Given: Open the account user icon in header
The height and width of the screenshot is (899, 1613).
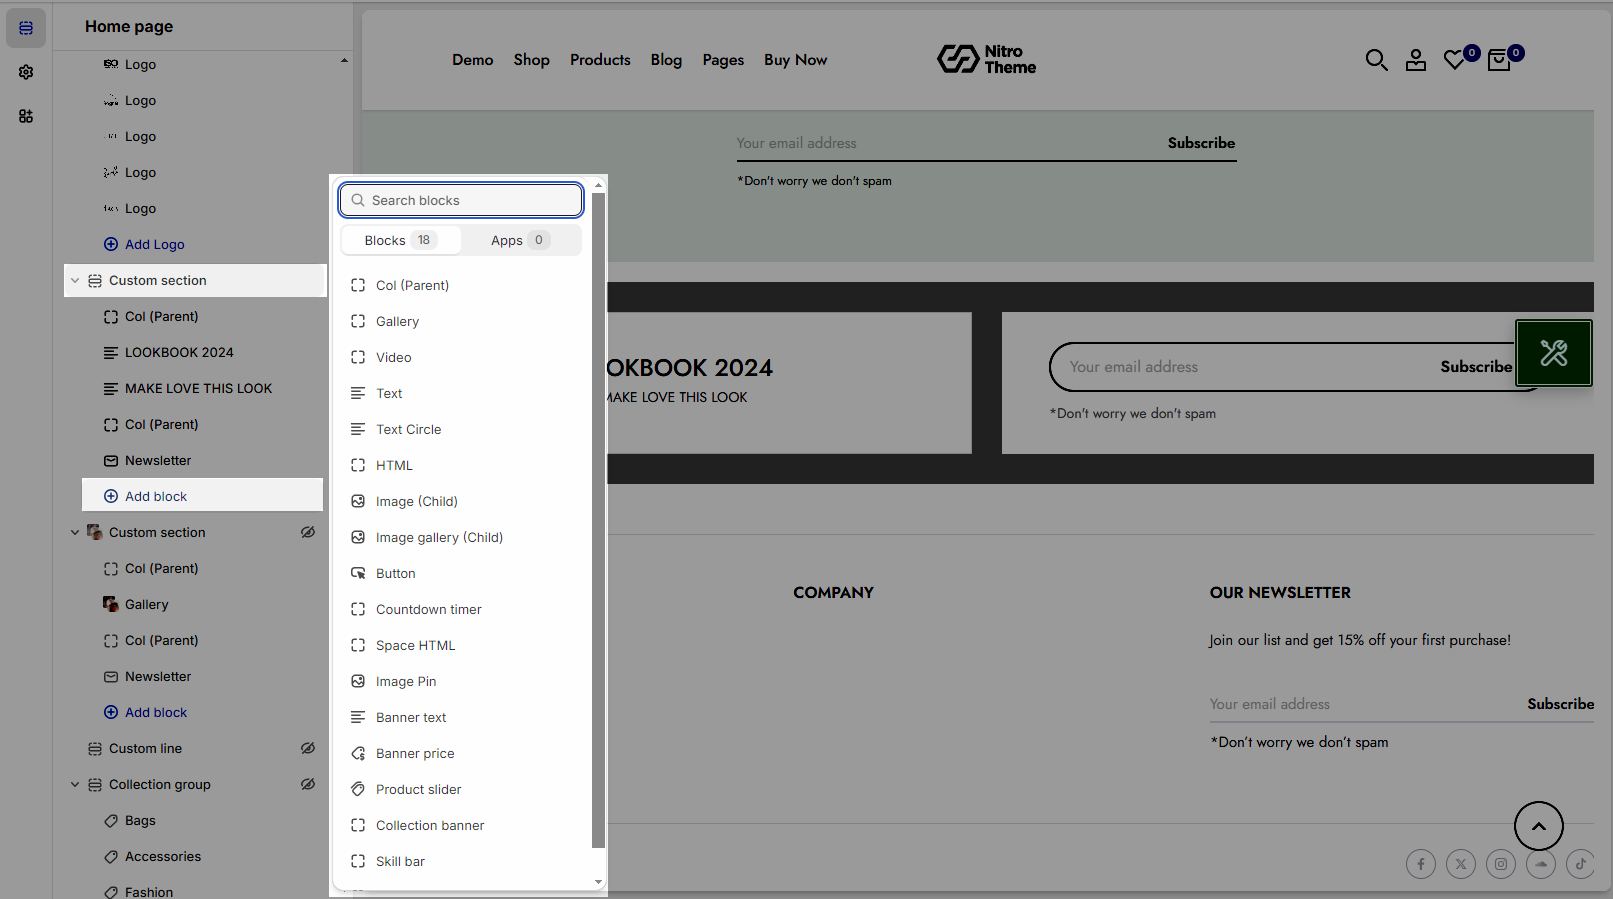Looking at the screenshot, I should tap(1416, 60).
